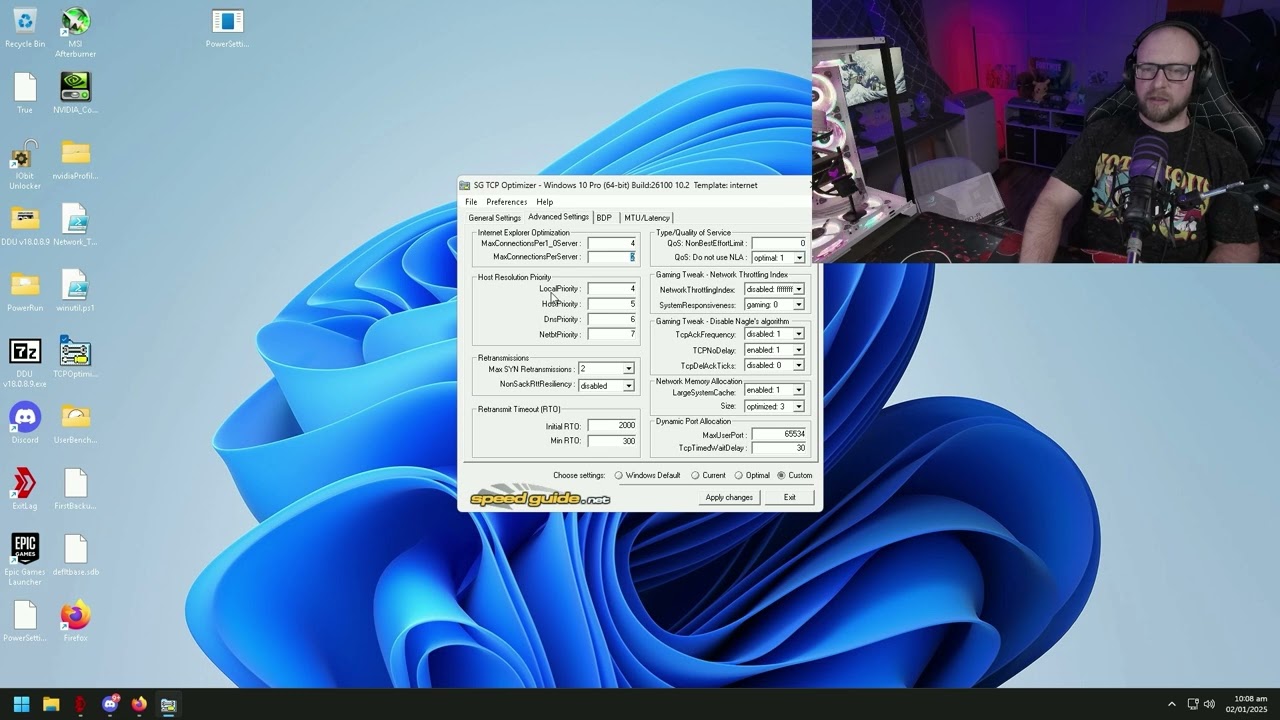Select the FirstBacku... file icon
This screenshot has height=720, width=1280.
pos(75,490)
